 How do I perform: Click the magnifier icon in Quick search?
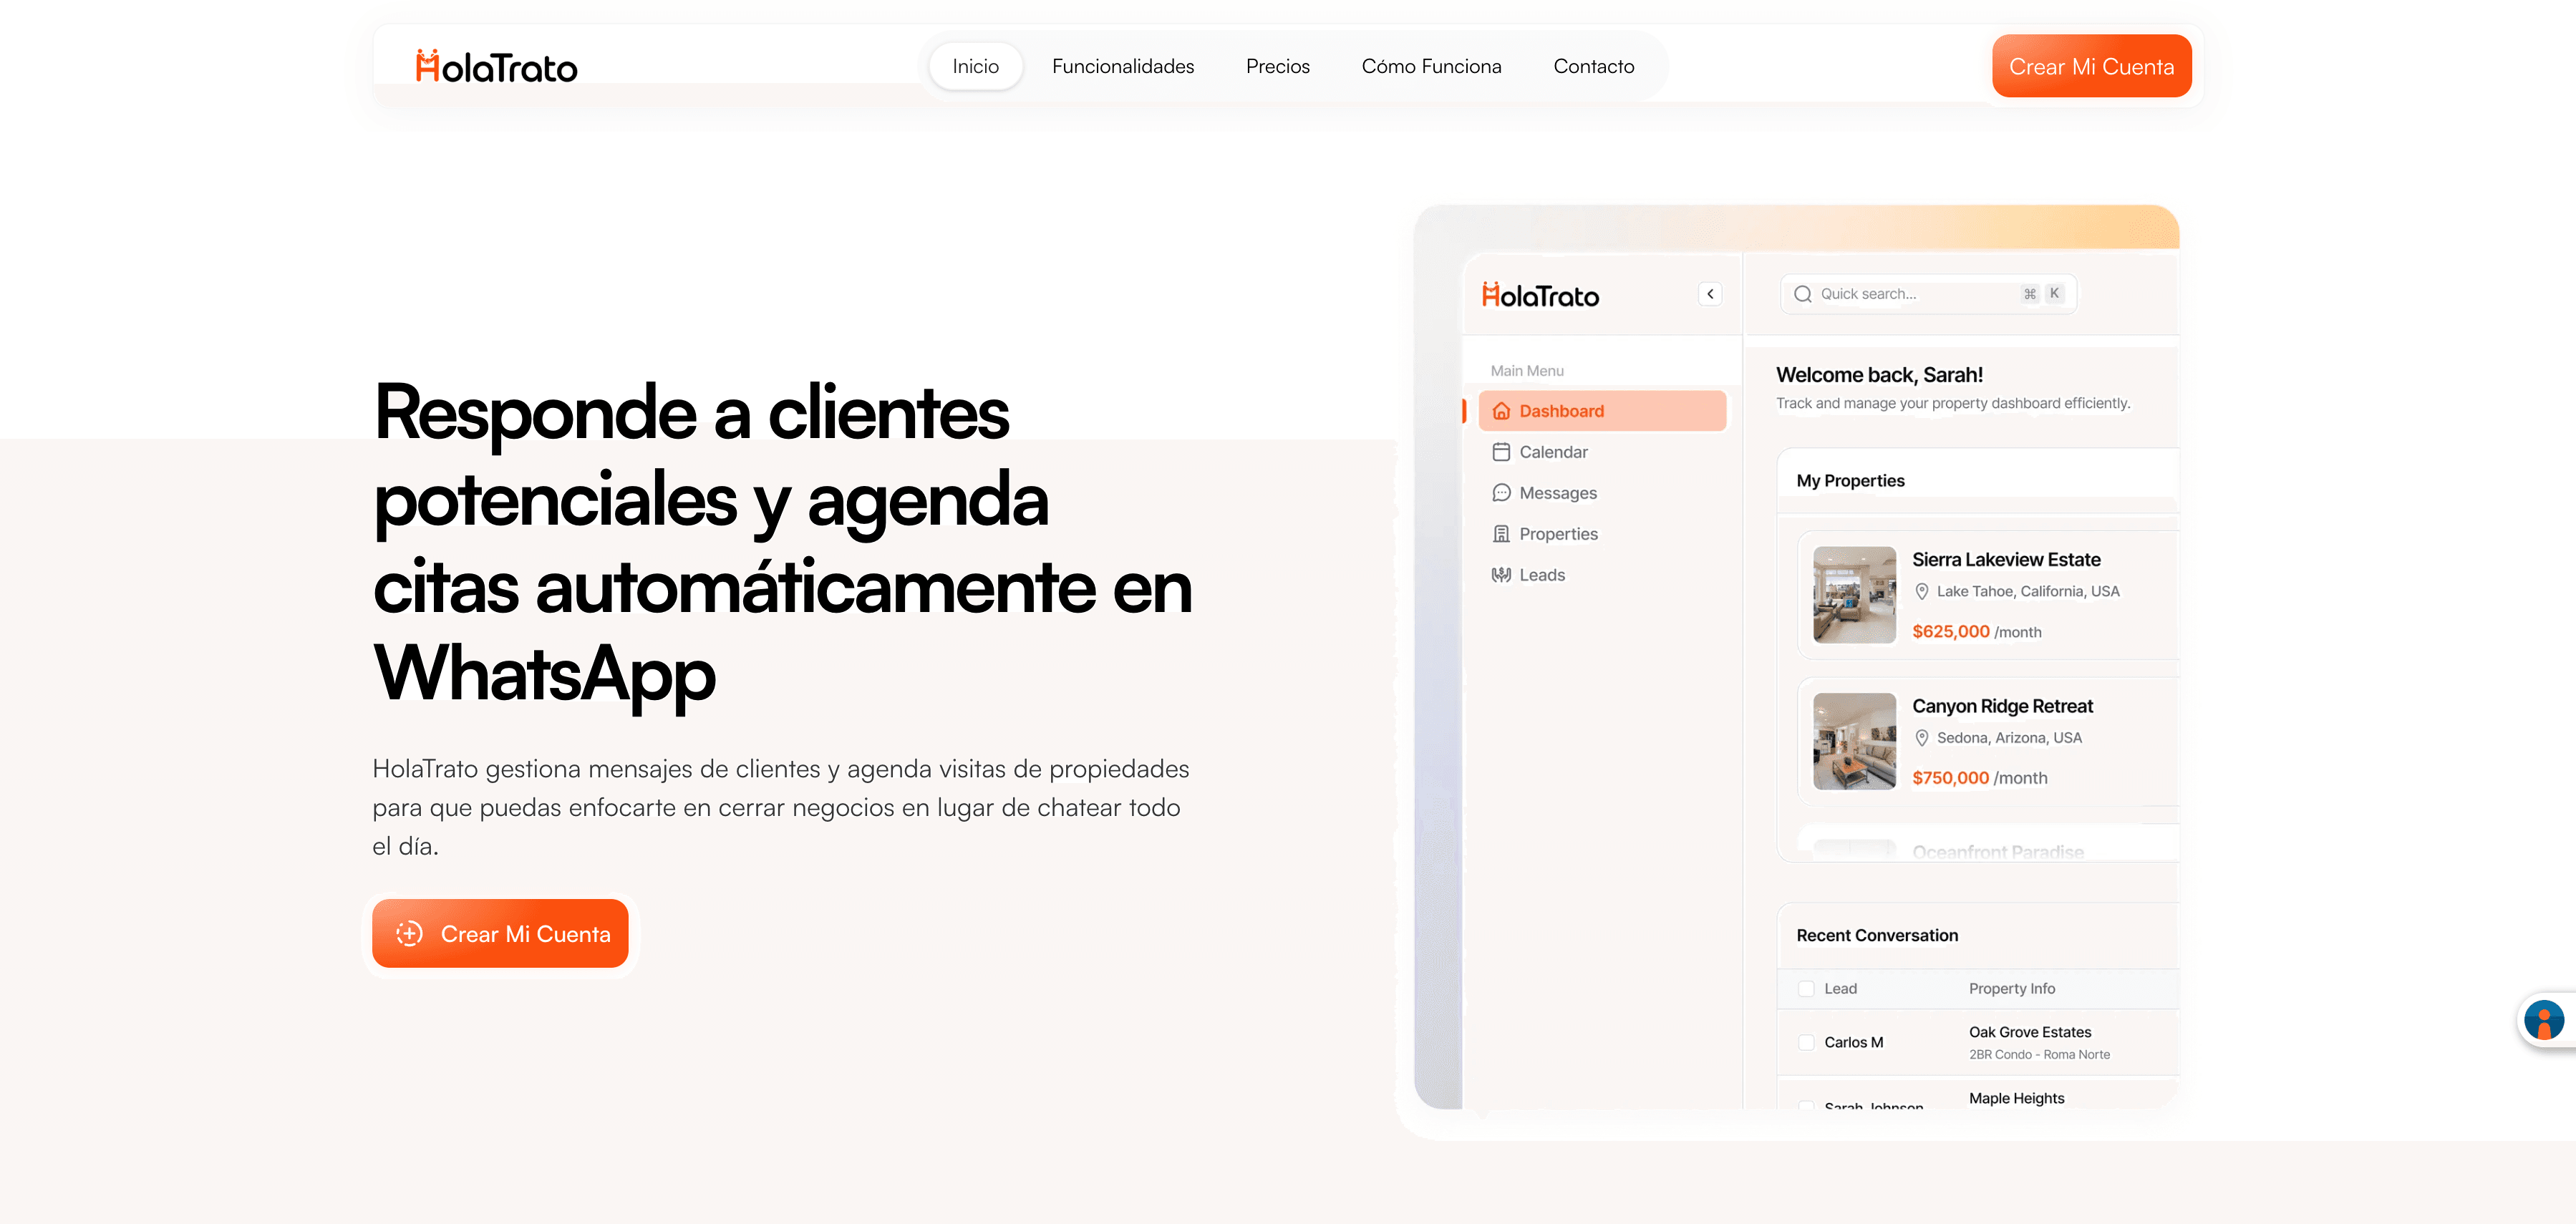1802,294
